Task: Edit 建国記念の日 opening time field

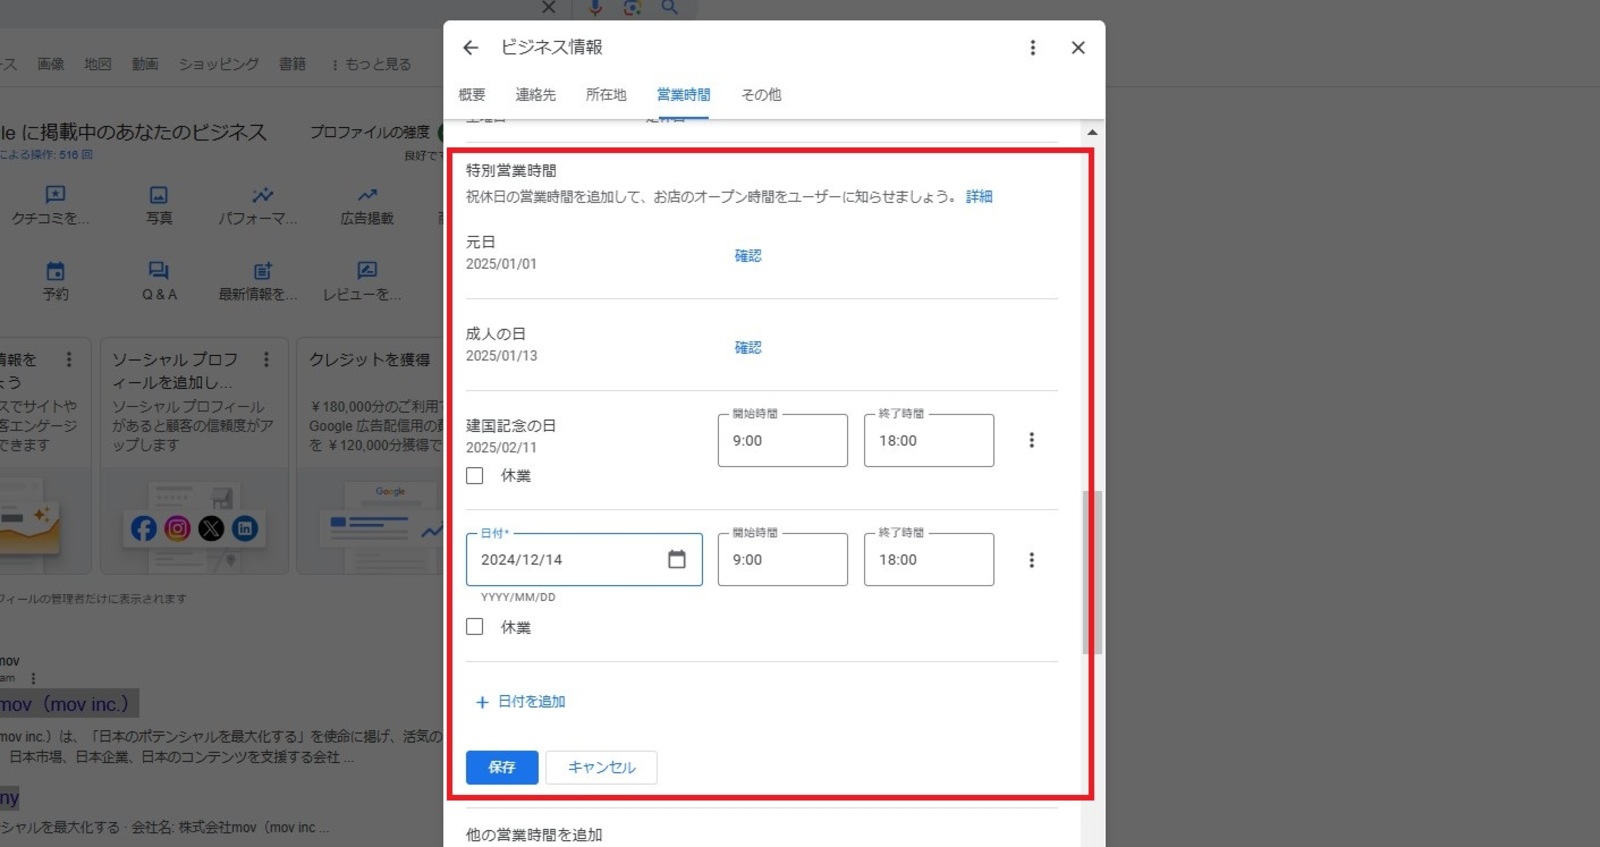Action: pos(783,440)
